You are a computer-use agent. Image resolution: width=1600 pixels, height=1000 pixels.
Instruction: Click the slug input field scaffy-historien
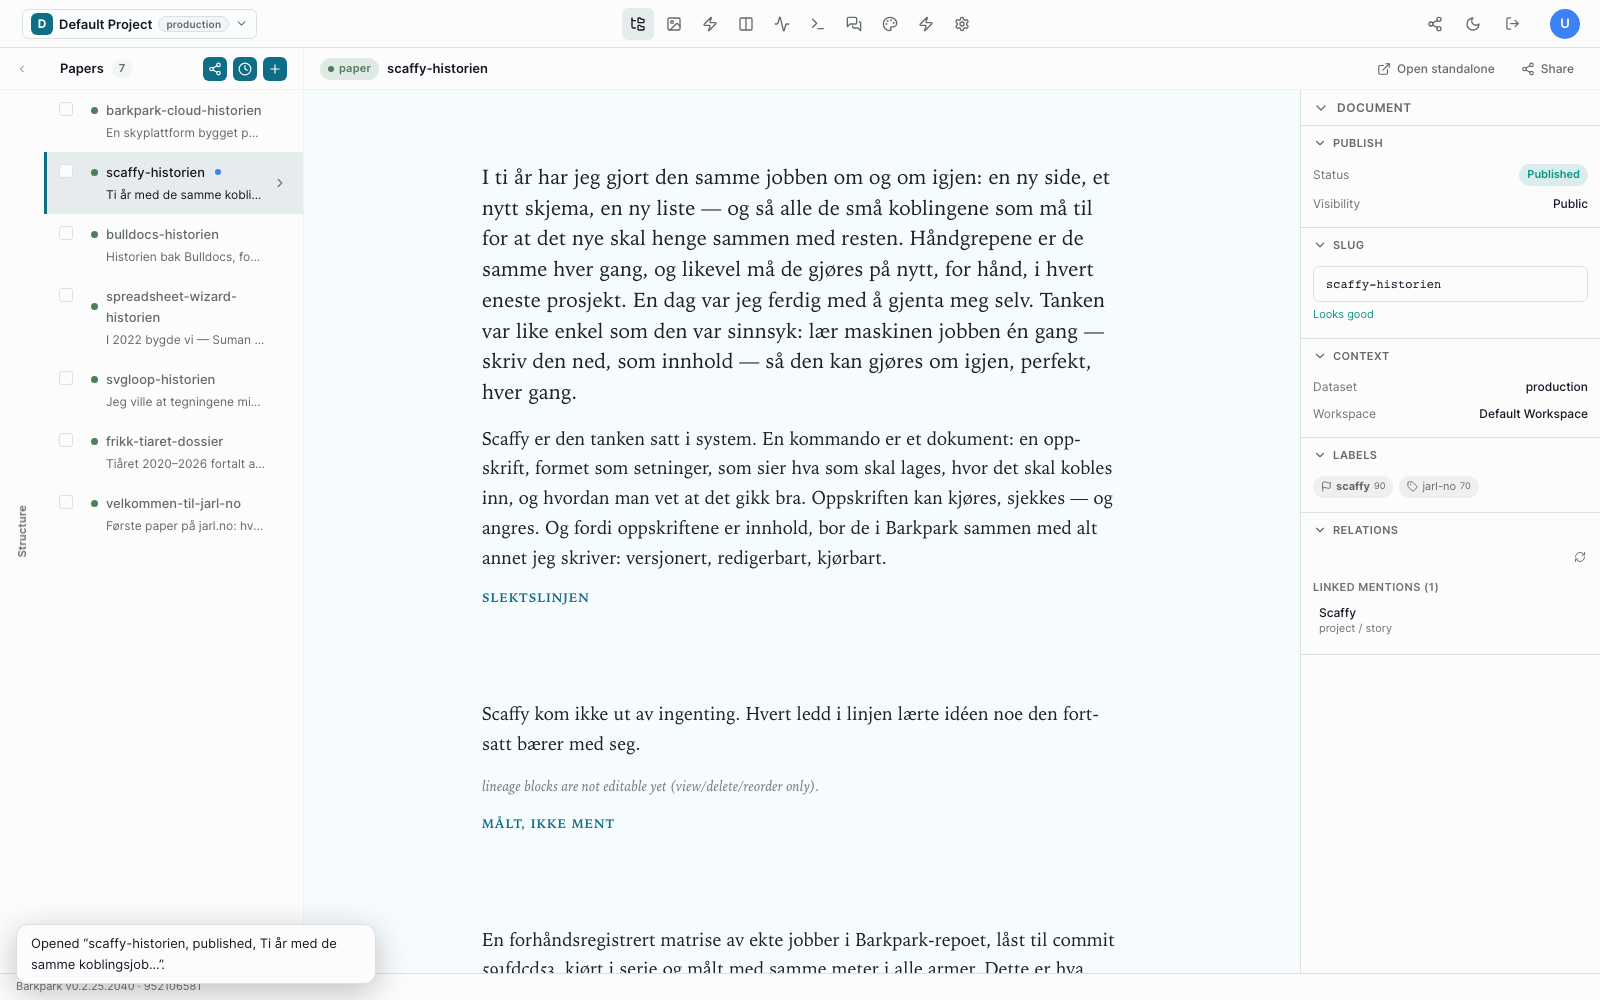pyautogui.click(x=1450, y=284)
